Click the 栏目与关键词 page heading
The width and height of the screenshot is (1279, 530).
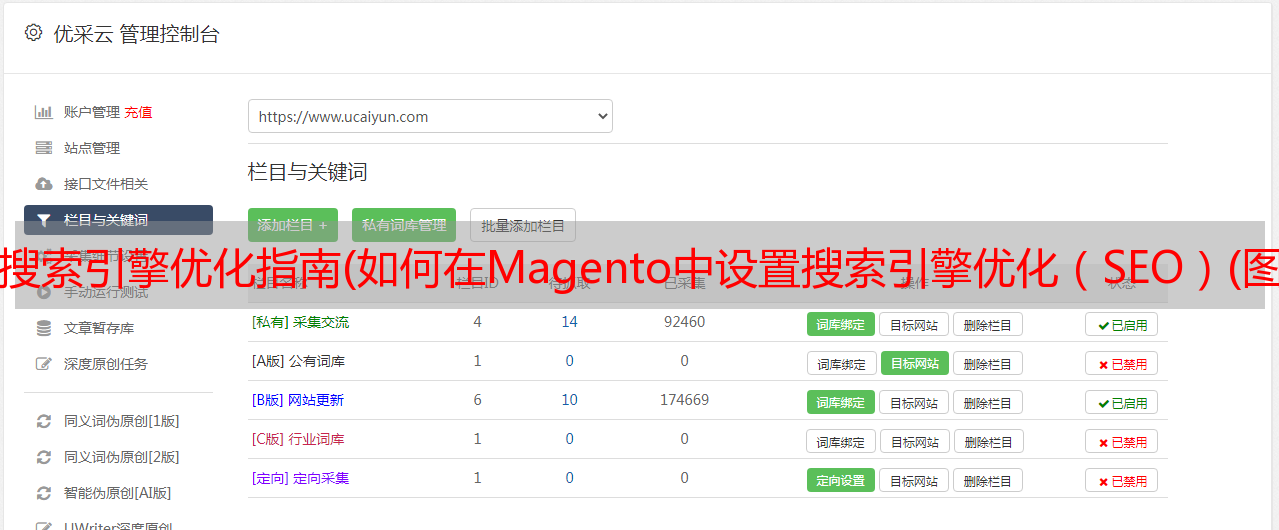[308, 172]
